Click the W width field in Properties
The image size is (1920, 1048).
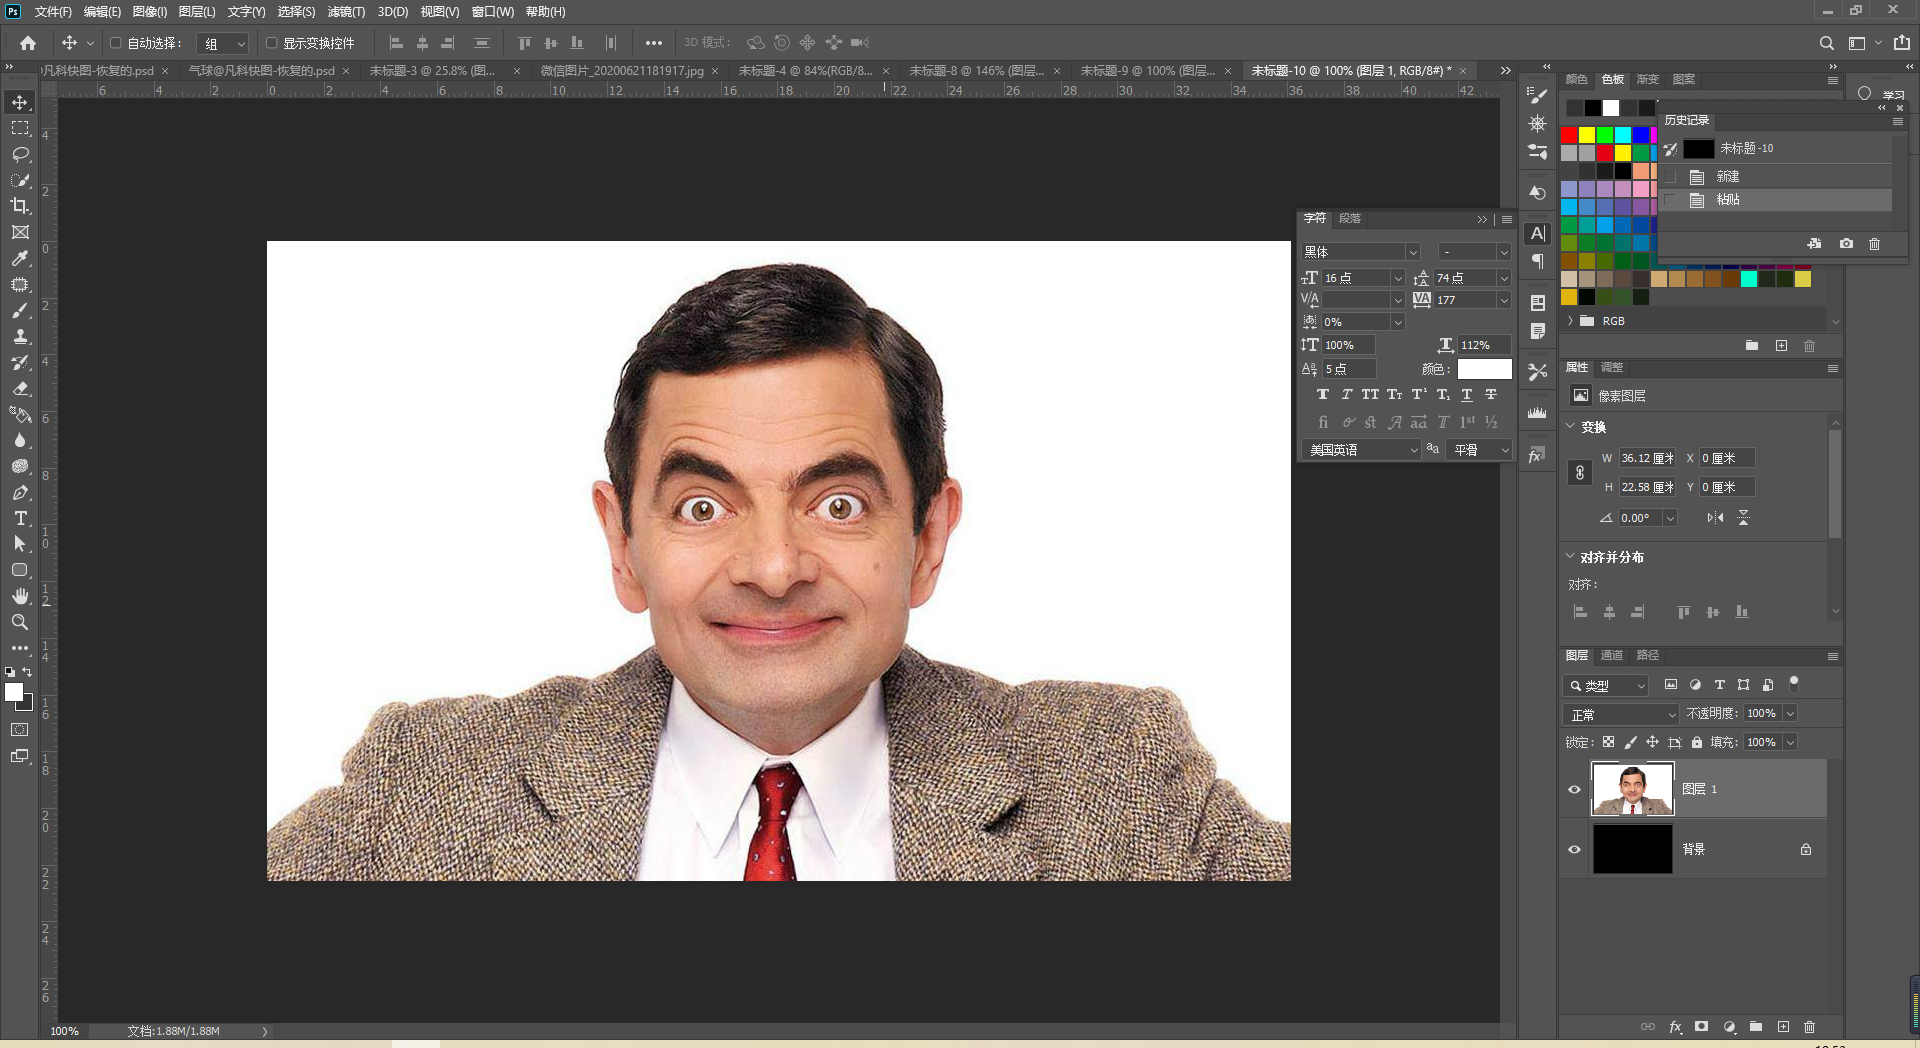(1647, 458)
